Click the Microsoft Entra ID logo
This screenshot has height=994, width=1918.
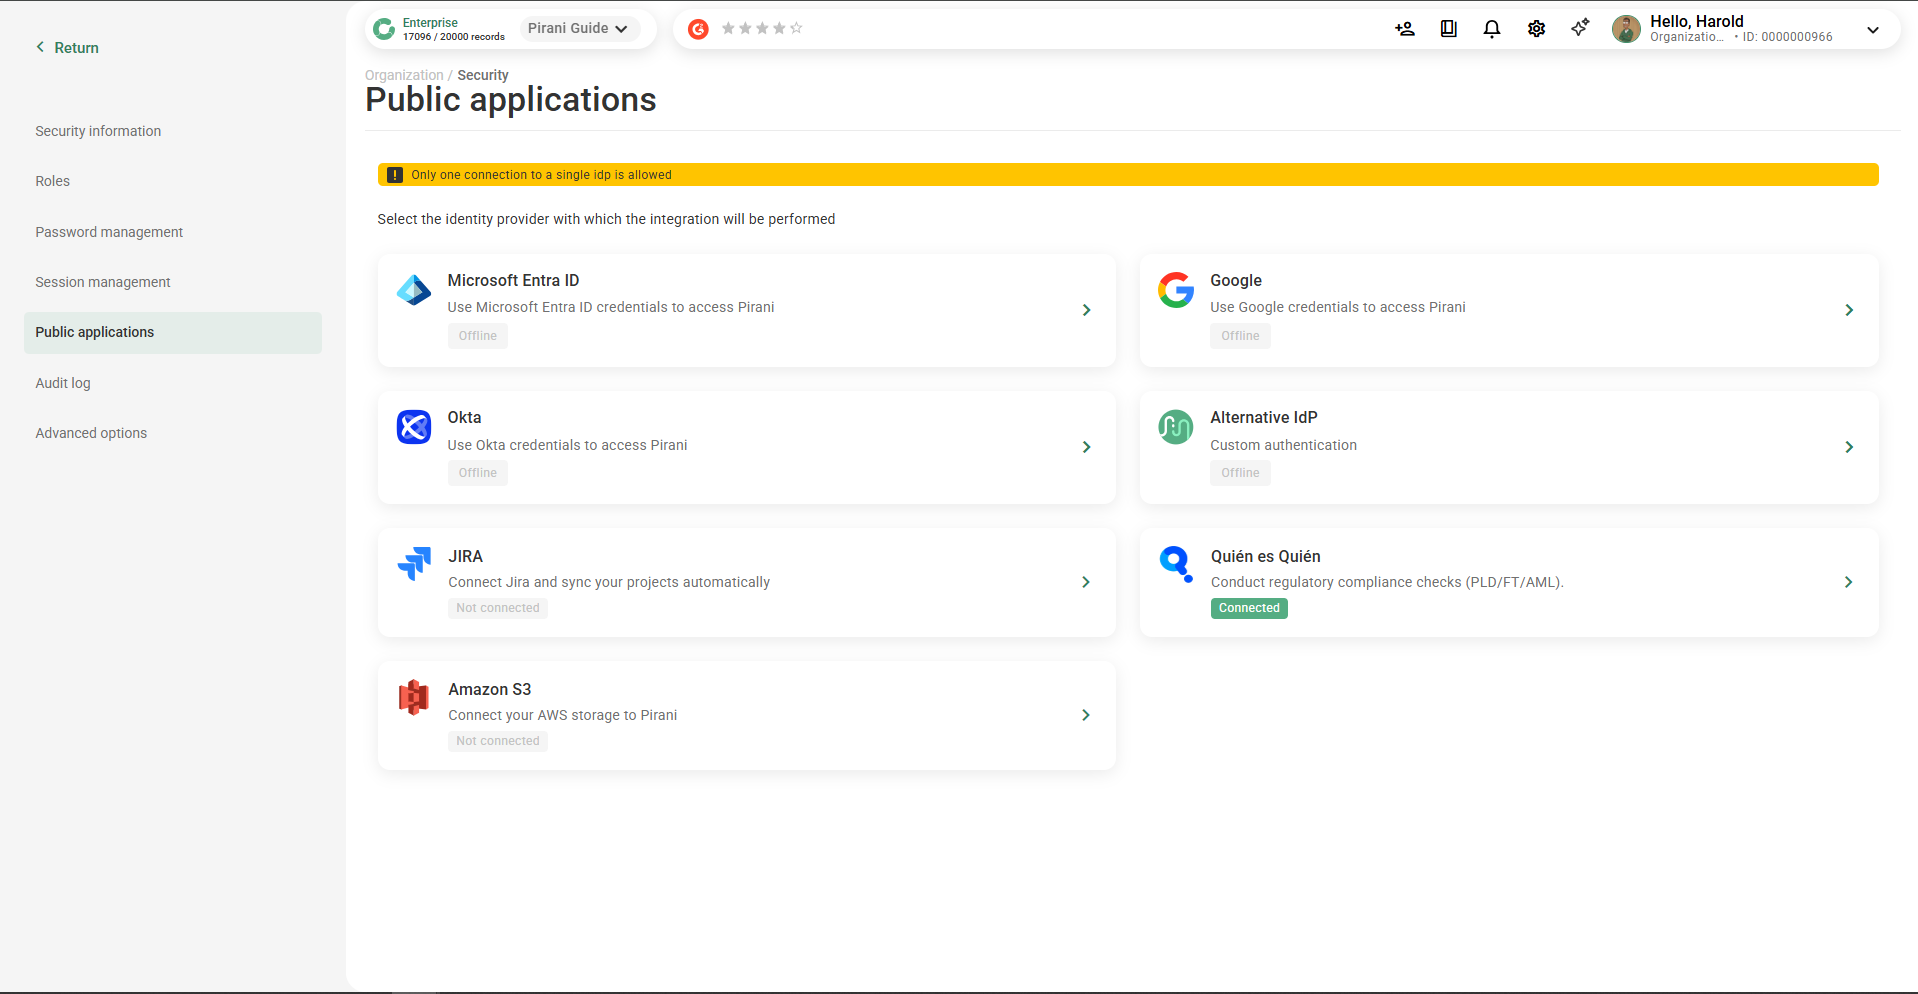(414, 291)
